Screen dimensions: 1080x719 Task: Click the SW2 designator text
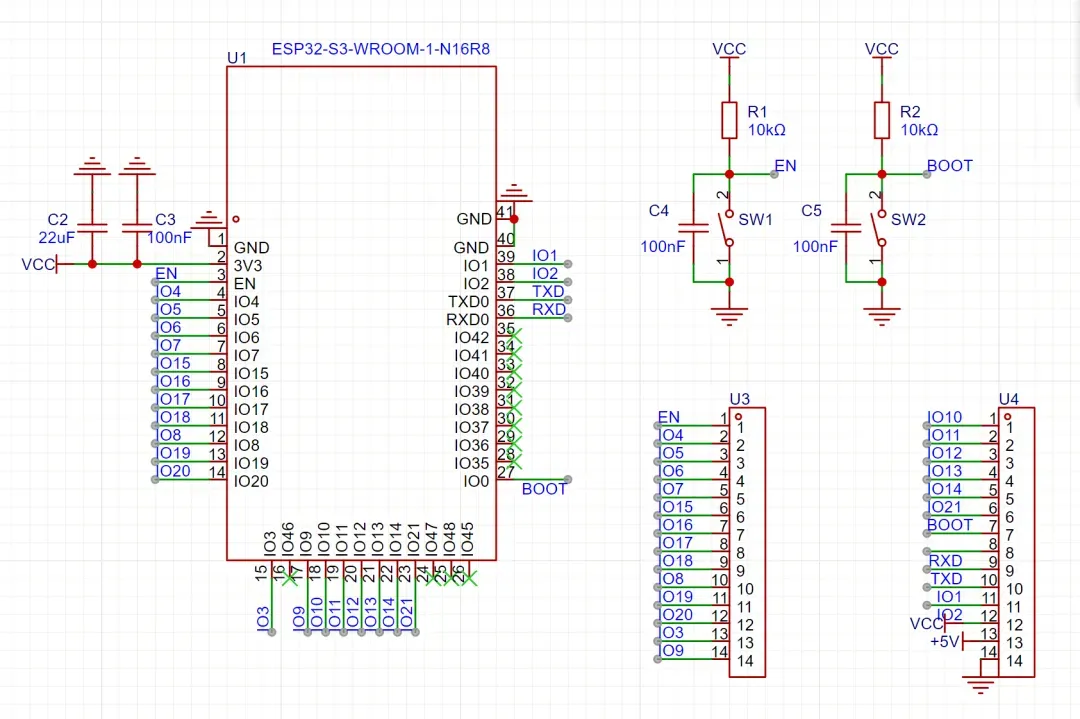(x=908, y=220)
